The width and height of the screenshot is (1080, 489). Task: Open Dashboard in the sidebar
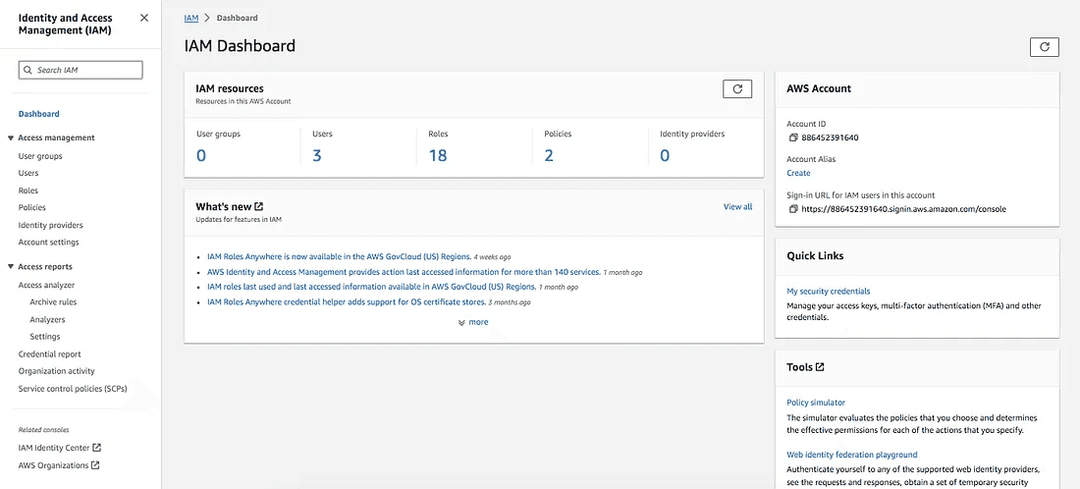coord(39,114)
